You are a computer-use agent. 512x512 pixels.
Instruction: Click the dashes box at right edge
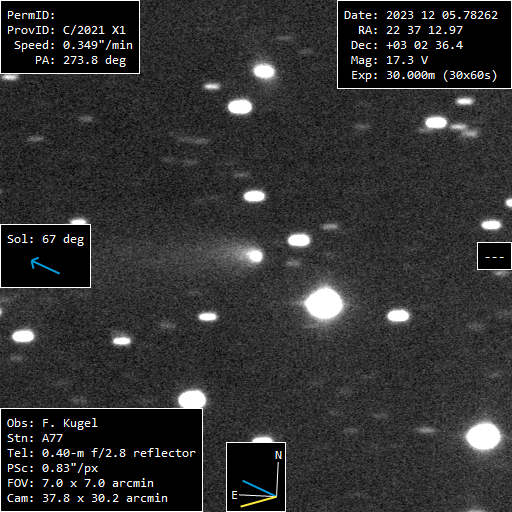(x=494, y=256)
